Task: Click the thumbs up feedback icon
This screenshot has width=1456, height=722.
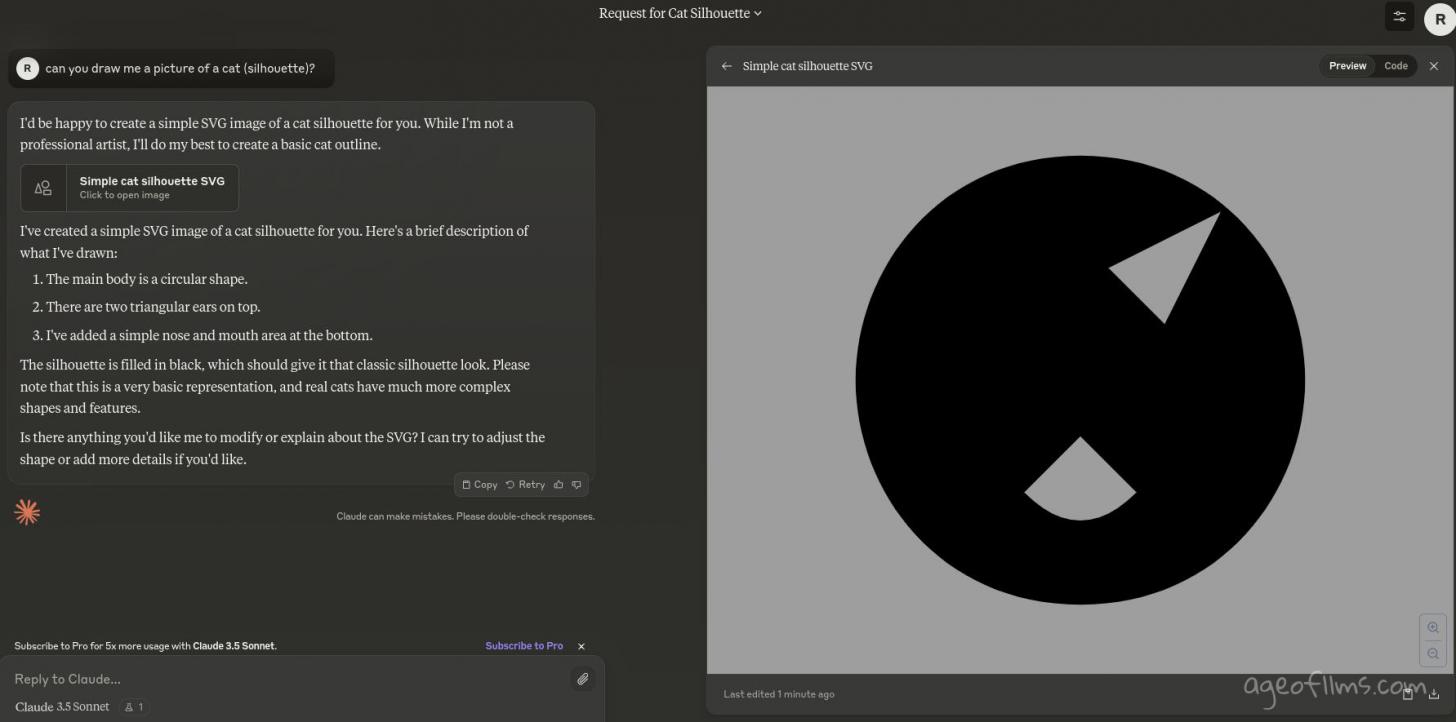Action: pos(558,485)
